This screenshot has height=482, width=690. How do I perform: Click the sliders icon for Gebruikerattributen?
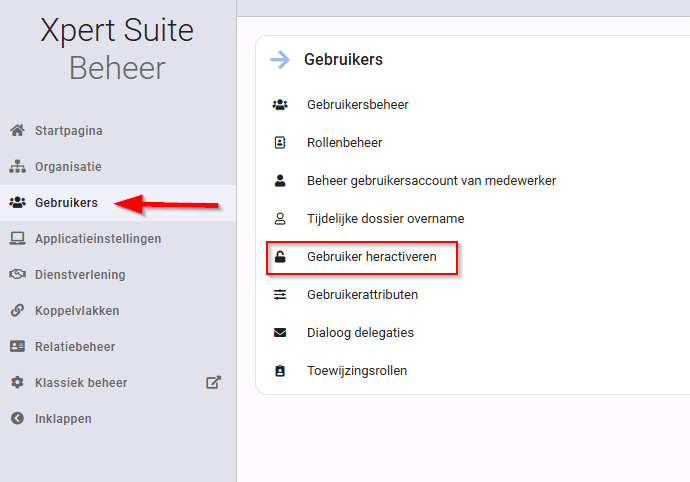click(x=280, y=294)
